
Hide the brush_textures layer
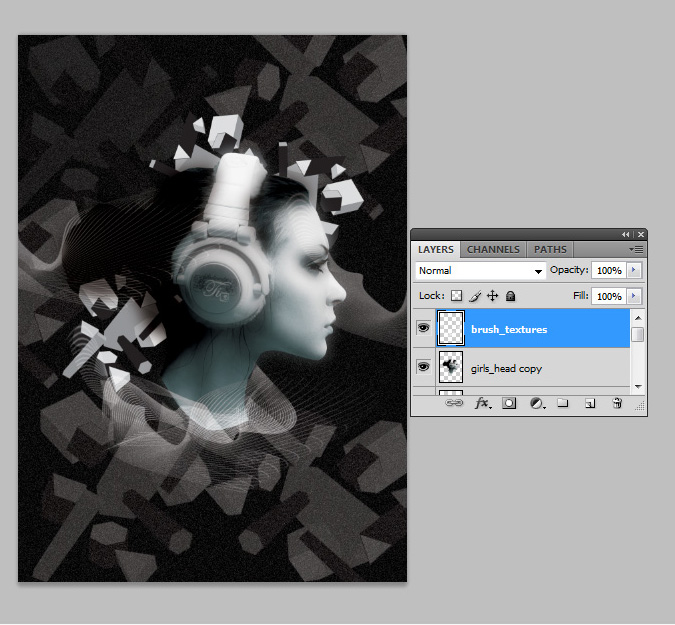click(x=423, y=329)
